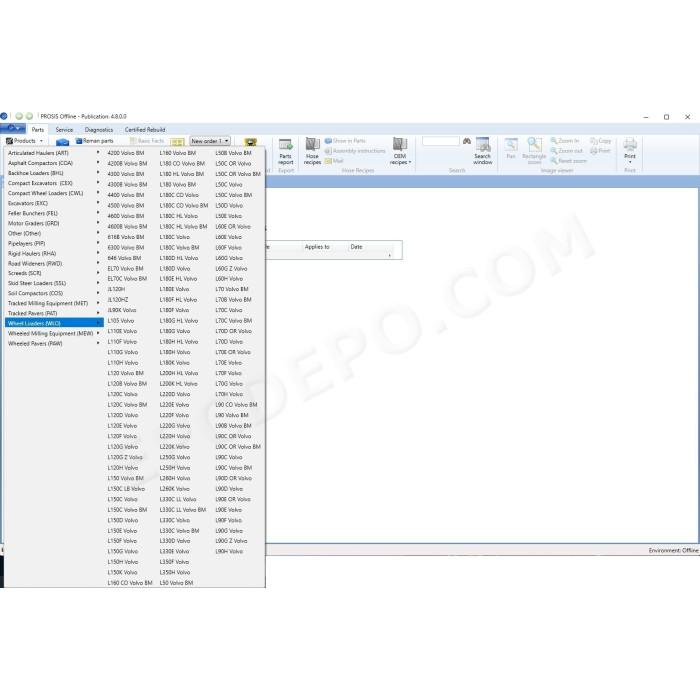The width and height of the screenshot is (700, 700).
Task: Click Reset zoom in Image viewer group
Action: (x=569, y=161)
